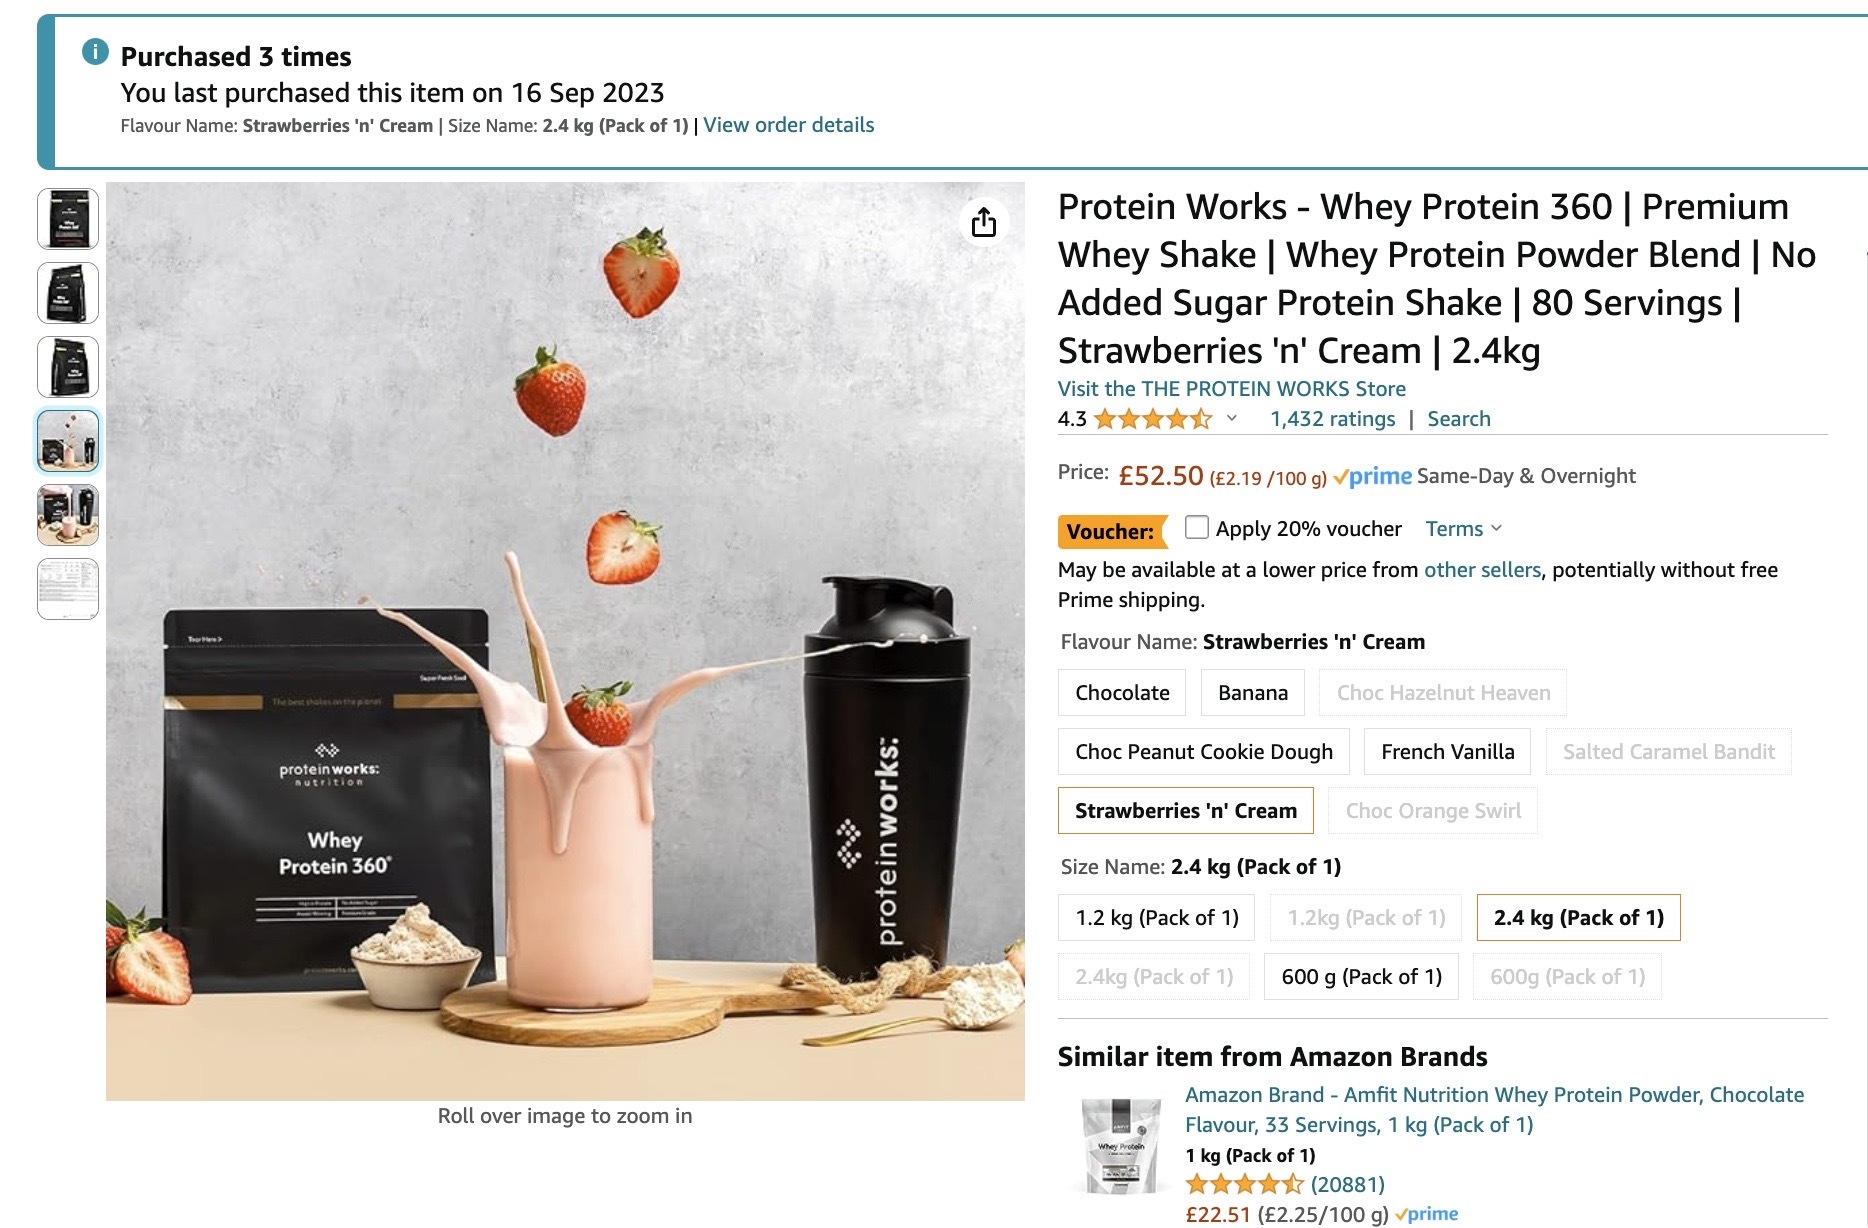Open the nutrition table thumbnail

pos(68,589)
